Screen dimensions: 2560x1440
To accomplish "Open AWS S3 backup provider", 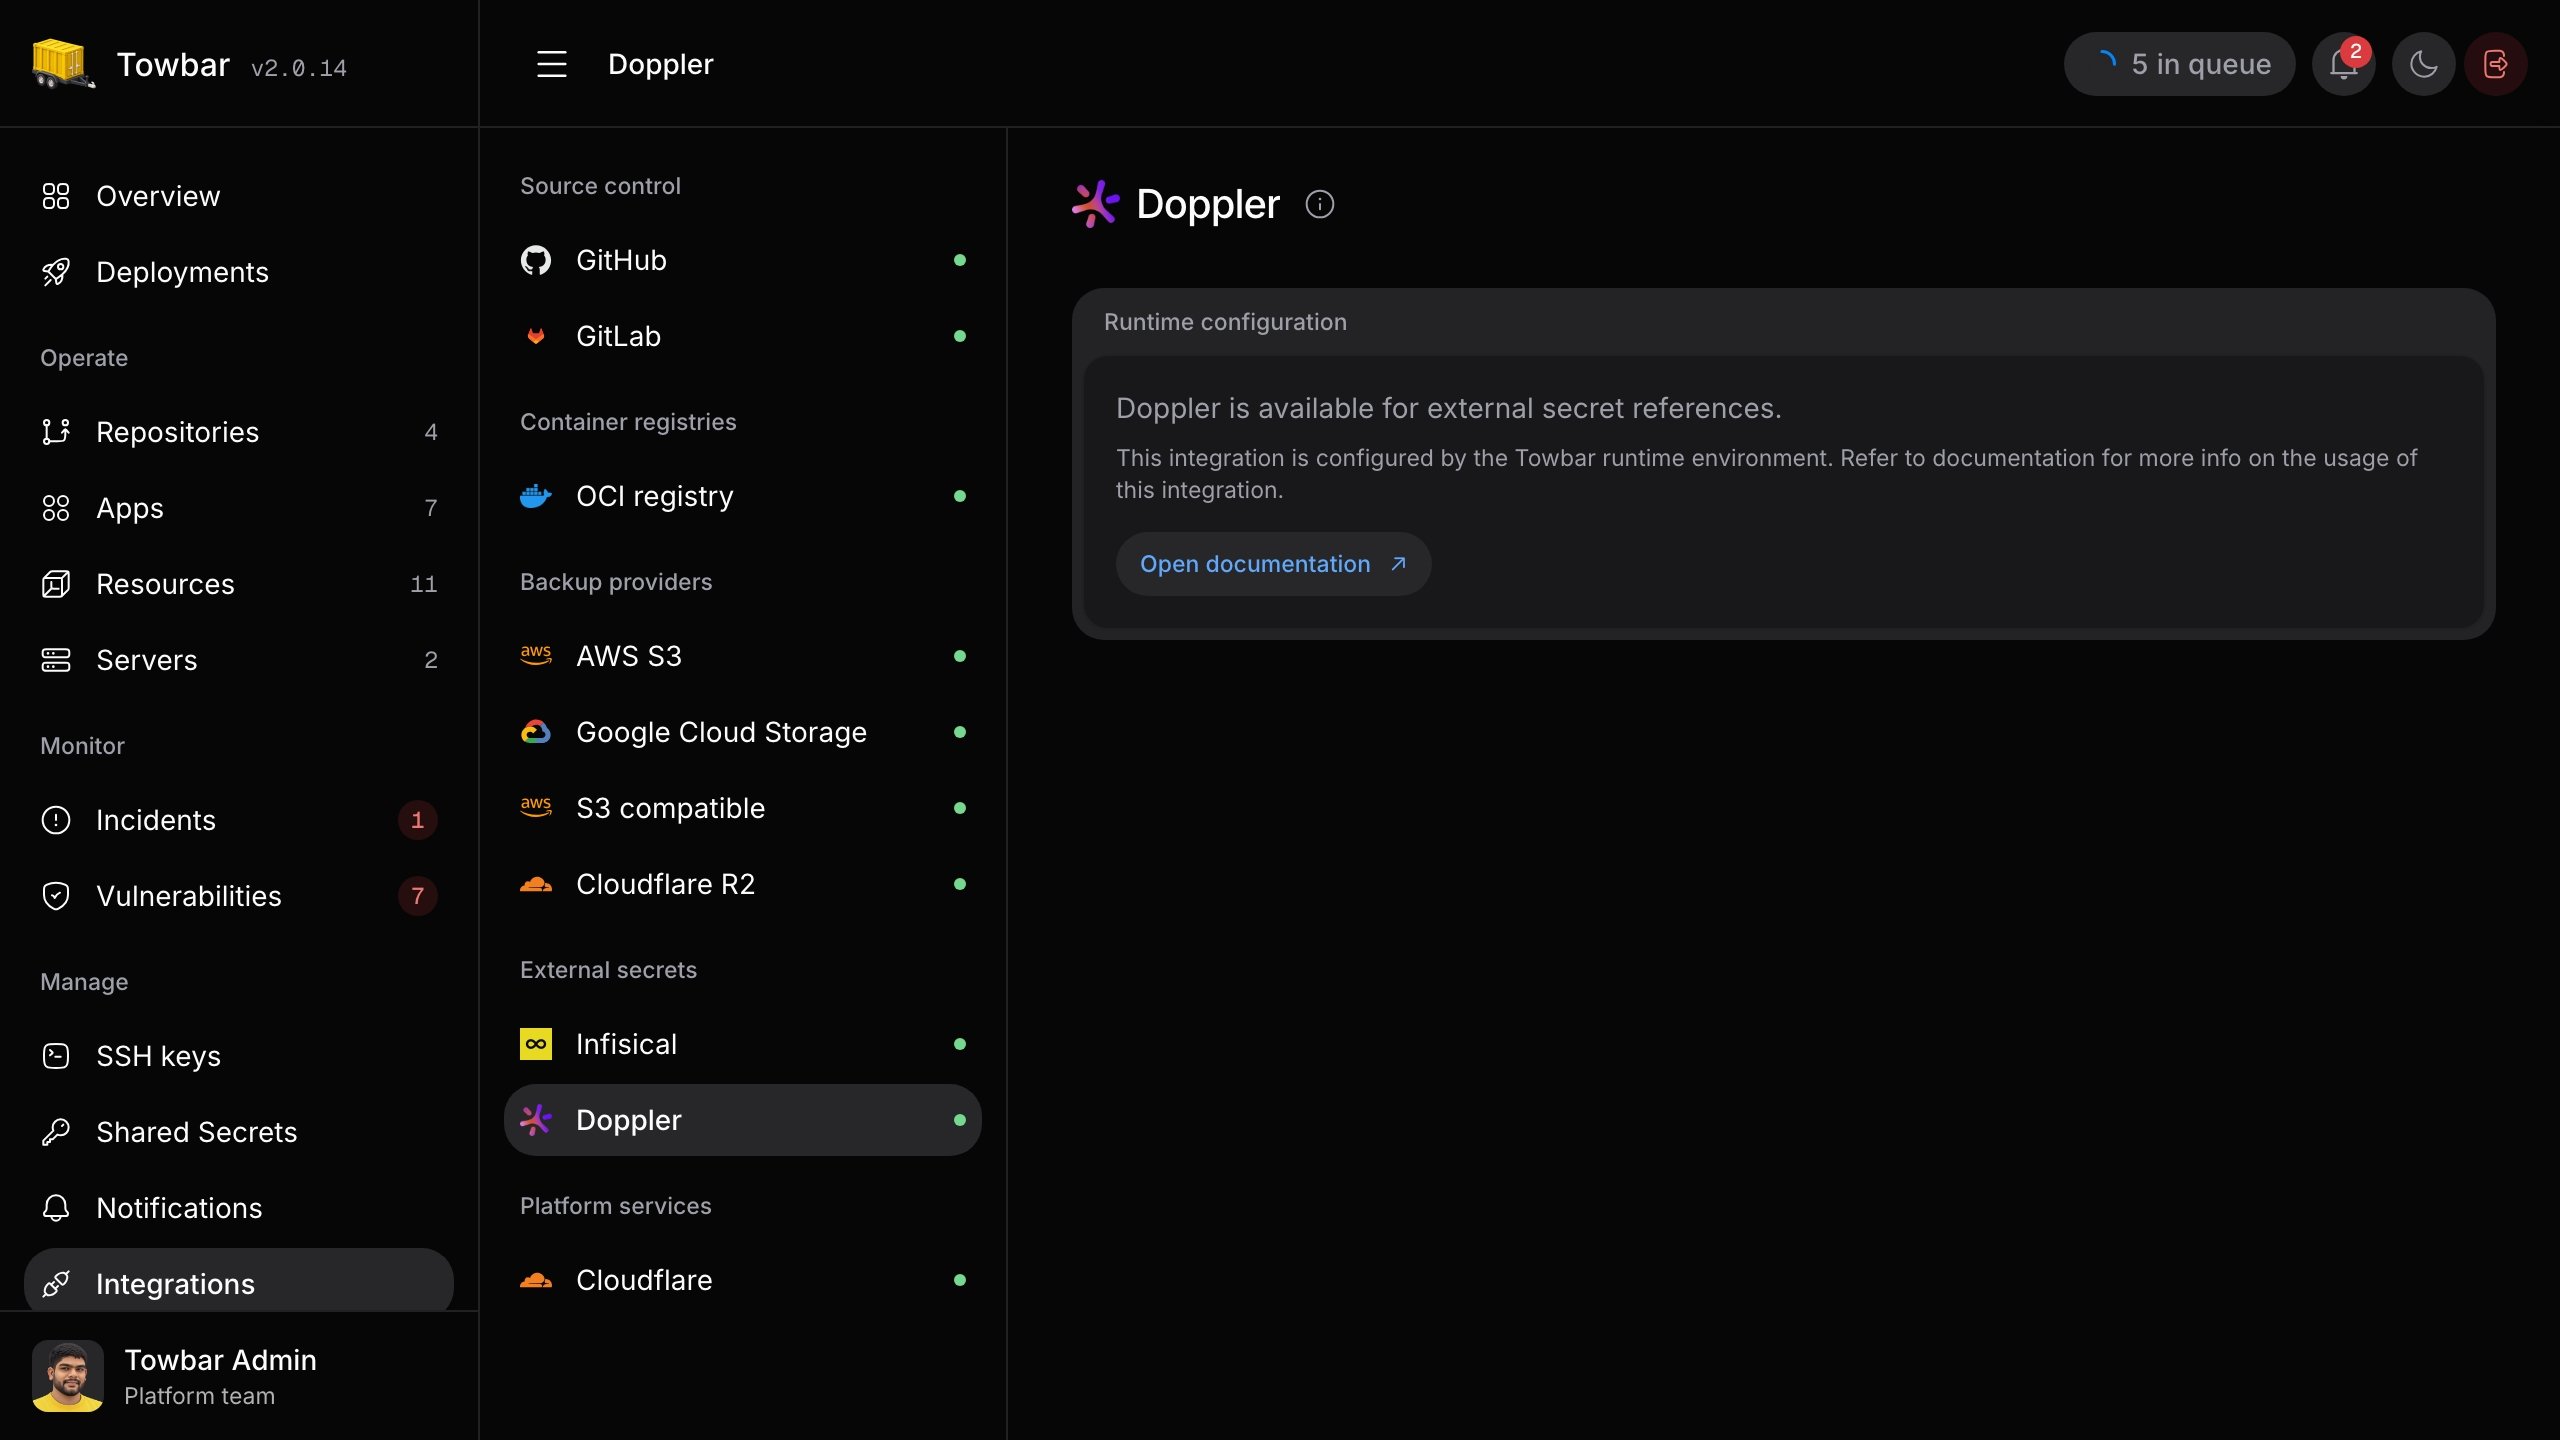I will 743,656.
